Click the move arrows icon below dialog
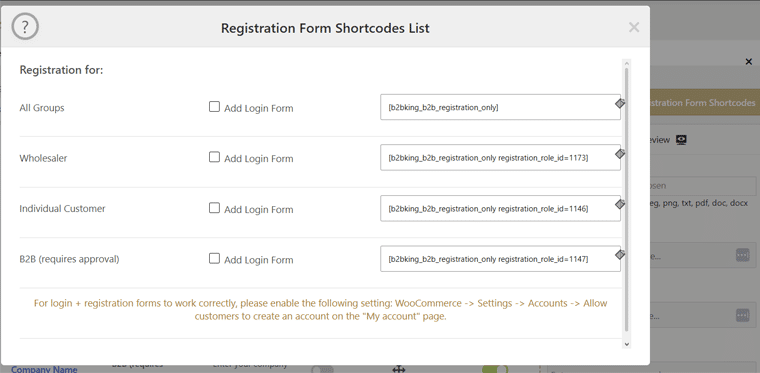 398,369
